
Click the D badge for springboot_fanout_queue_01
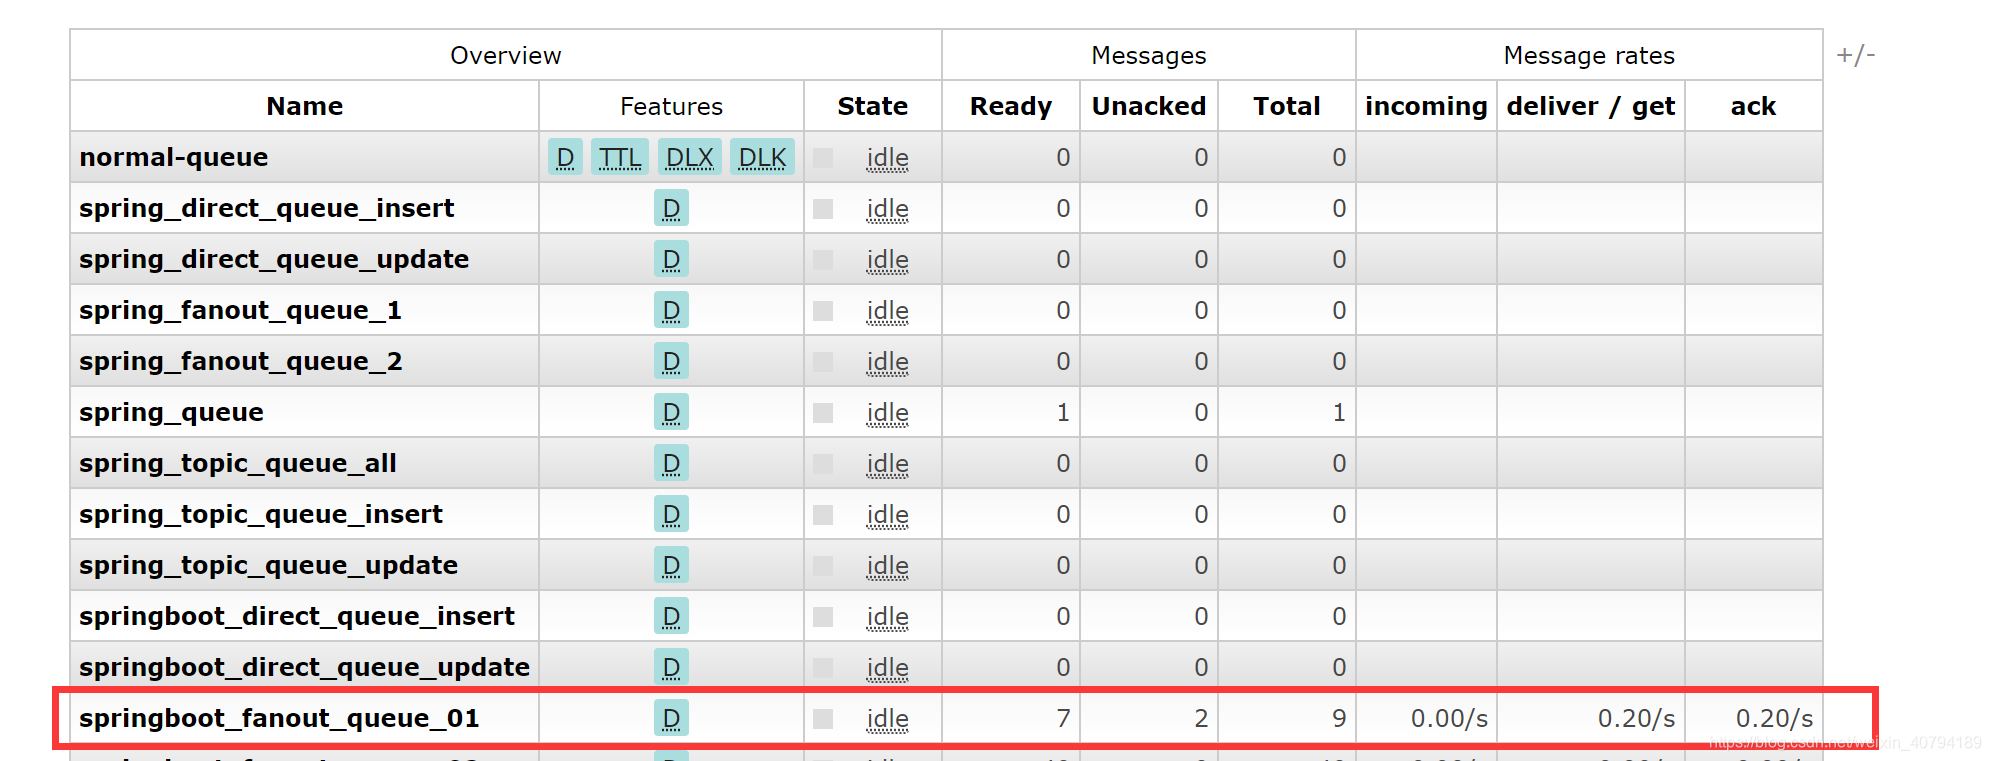click(671, 718)
